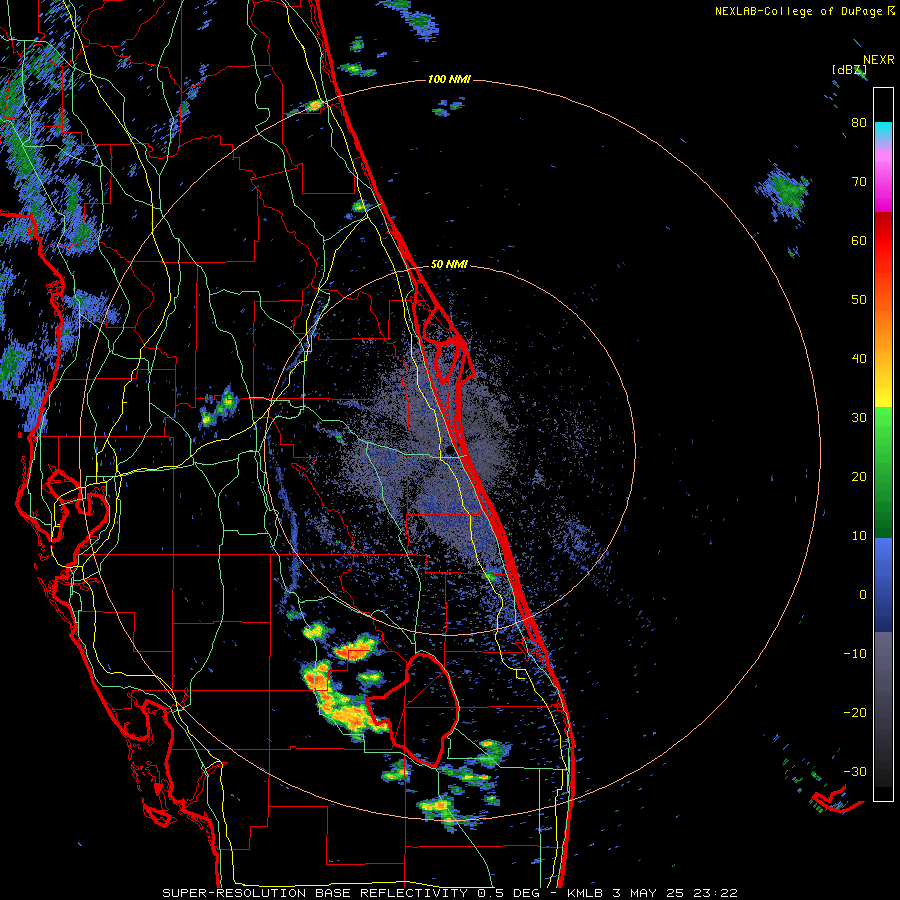Click the [dBZ] legend title
The height and width of the screenshot is (900, 900).
pyautogui.click(x=849, y=69)
